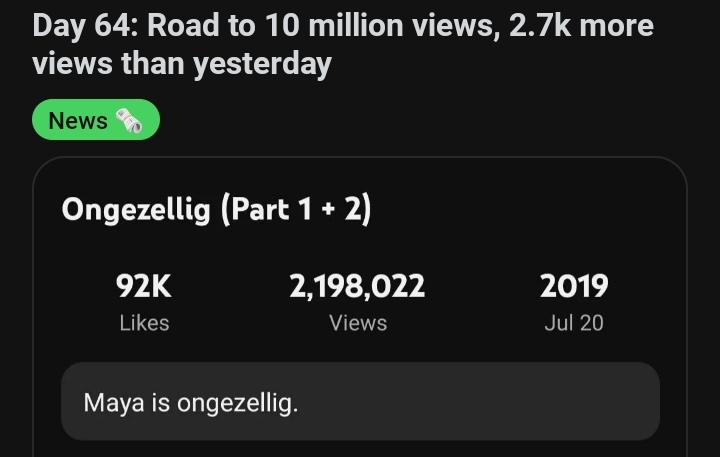Viewport: 720px width, 457px height.
Task: Select the 92K likes count
Action: pos(144,287)
